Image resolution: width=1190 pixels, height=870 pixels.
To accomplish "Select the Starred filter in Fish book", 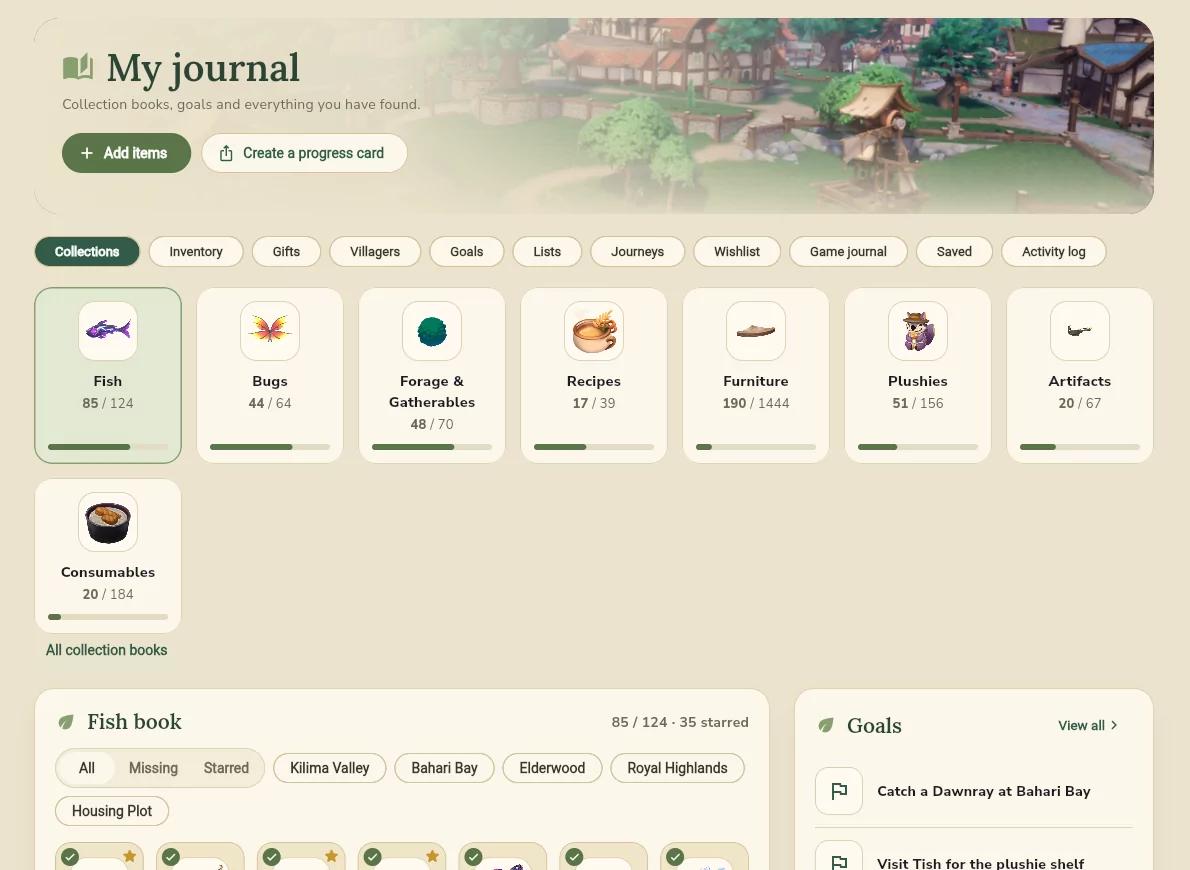I will (226, 768).
